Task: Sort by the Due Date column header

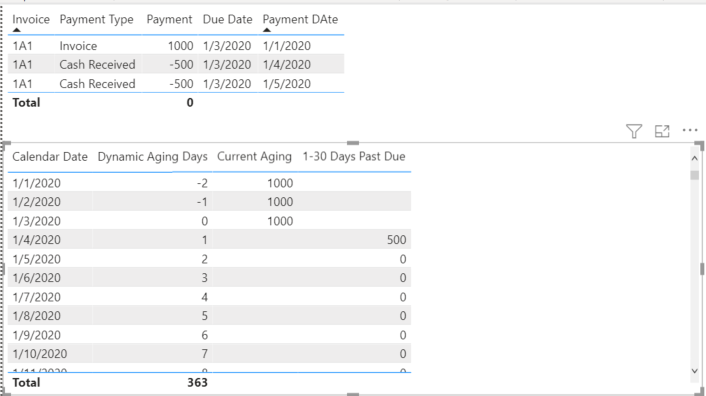Action: click(x=227, y=19)
